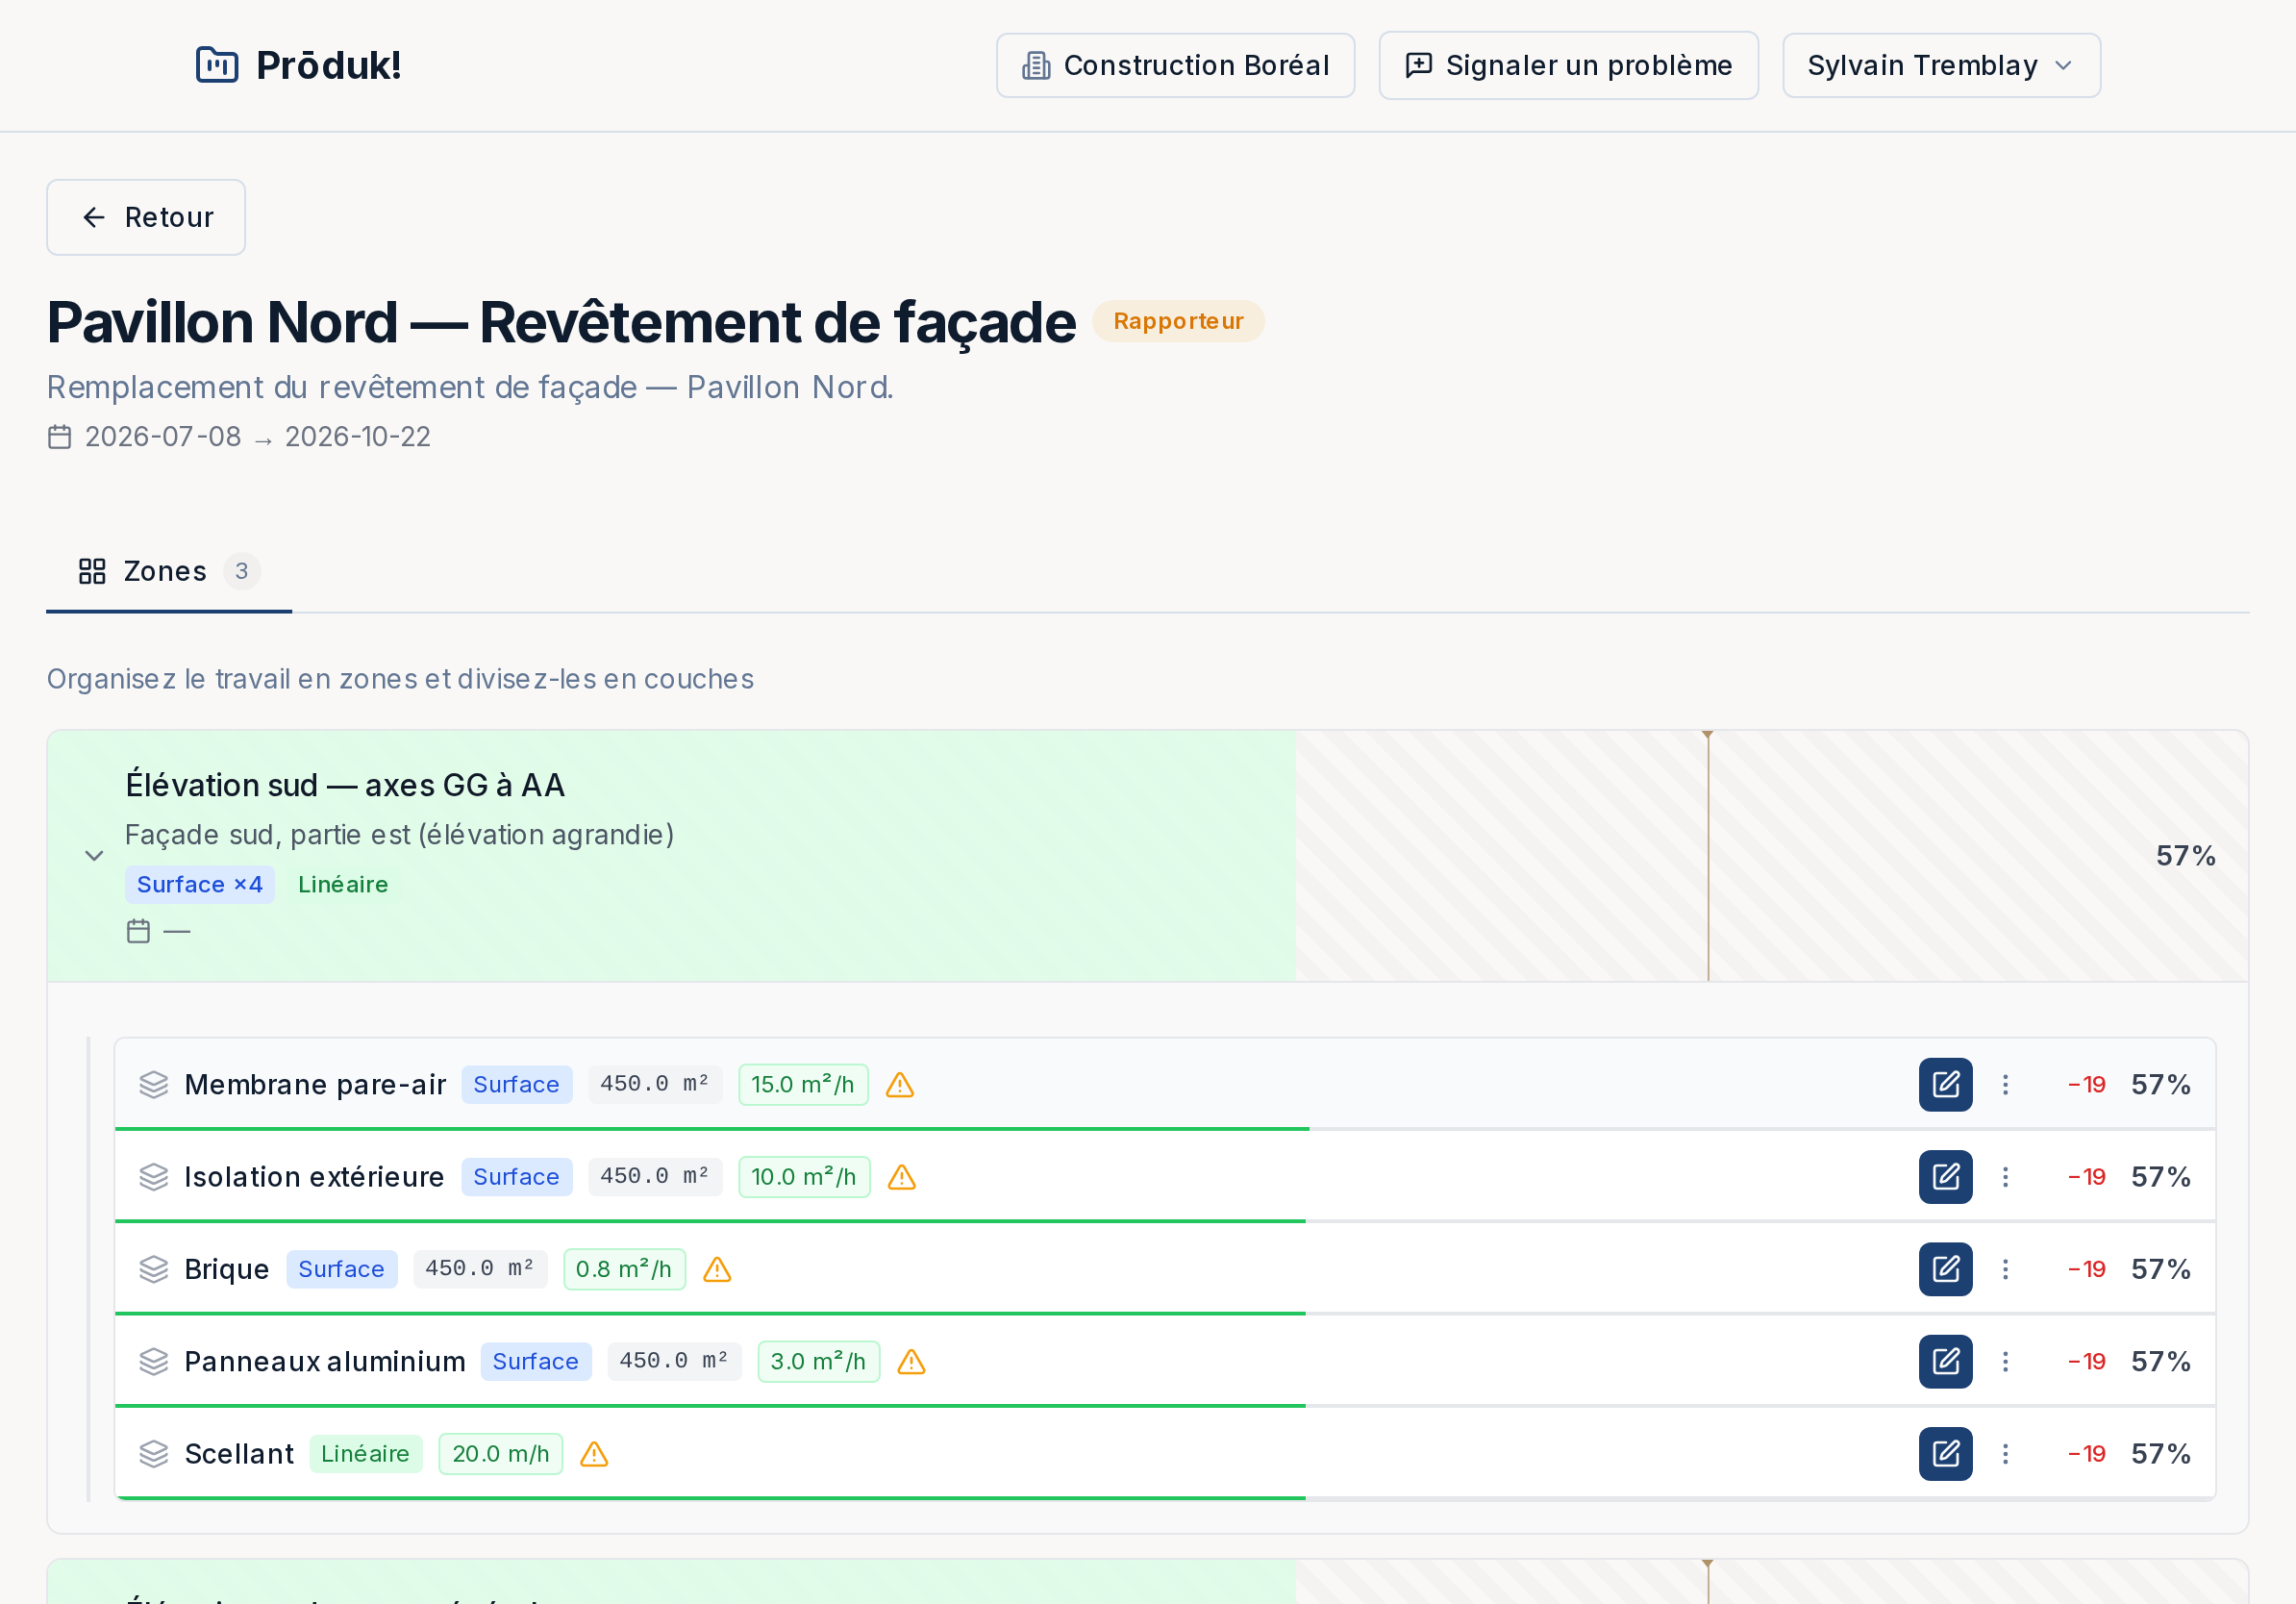Open more options for Membrane pare-air
2296x1604 pixels.
pos(2005,1084)
